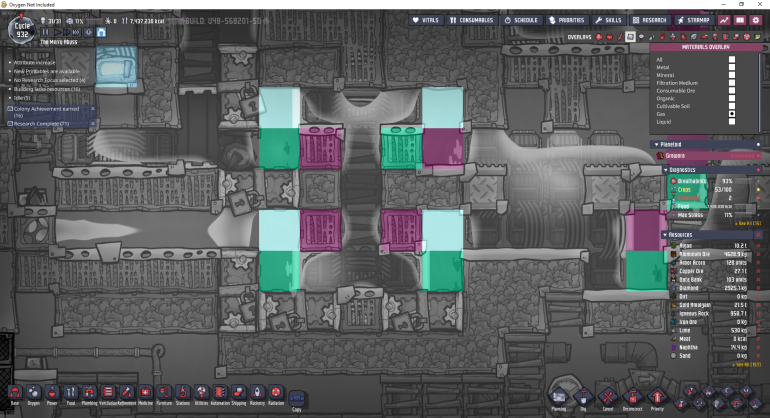The height and width of the screenshot is (418, 770).
Task: Open the Medicine build category
Action: click(145, 394)
